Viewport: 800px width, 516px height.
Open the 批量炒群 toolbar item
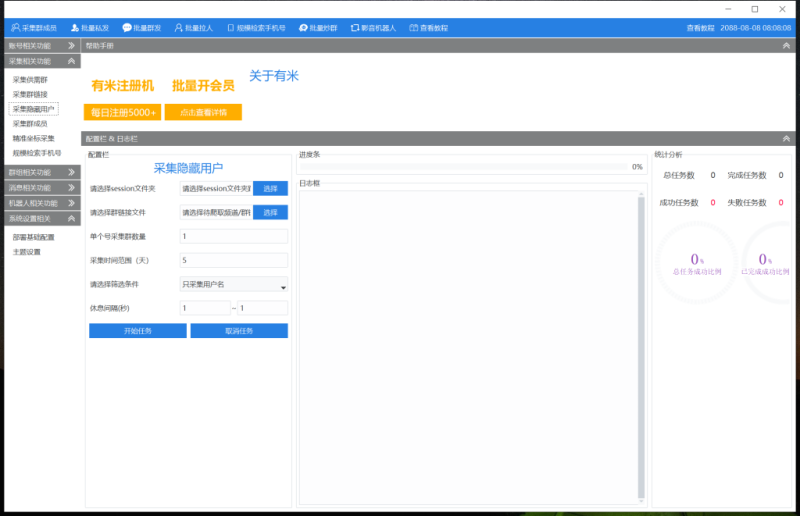point(318,28)
